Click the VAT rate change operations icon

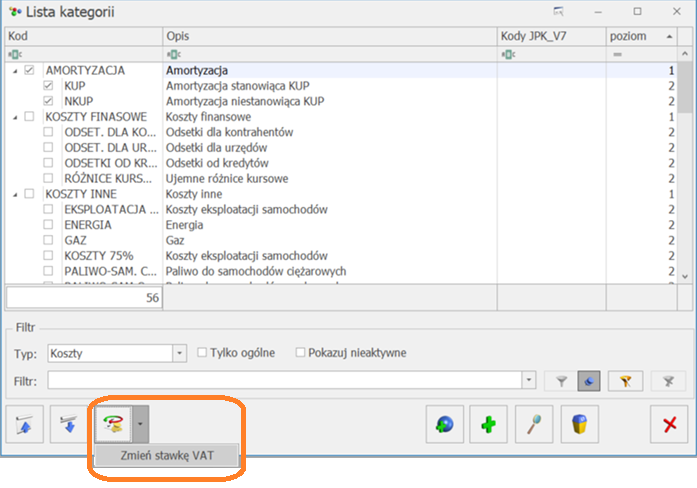click(113, 424)
